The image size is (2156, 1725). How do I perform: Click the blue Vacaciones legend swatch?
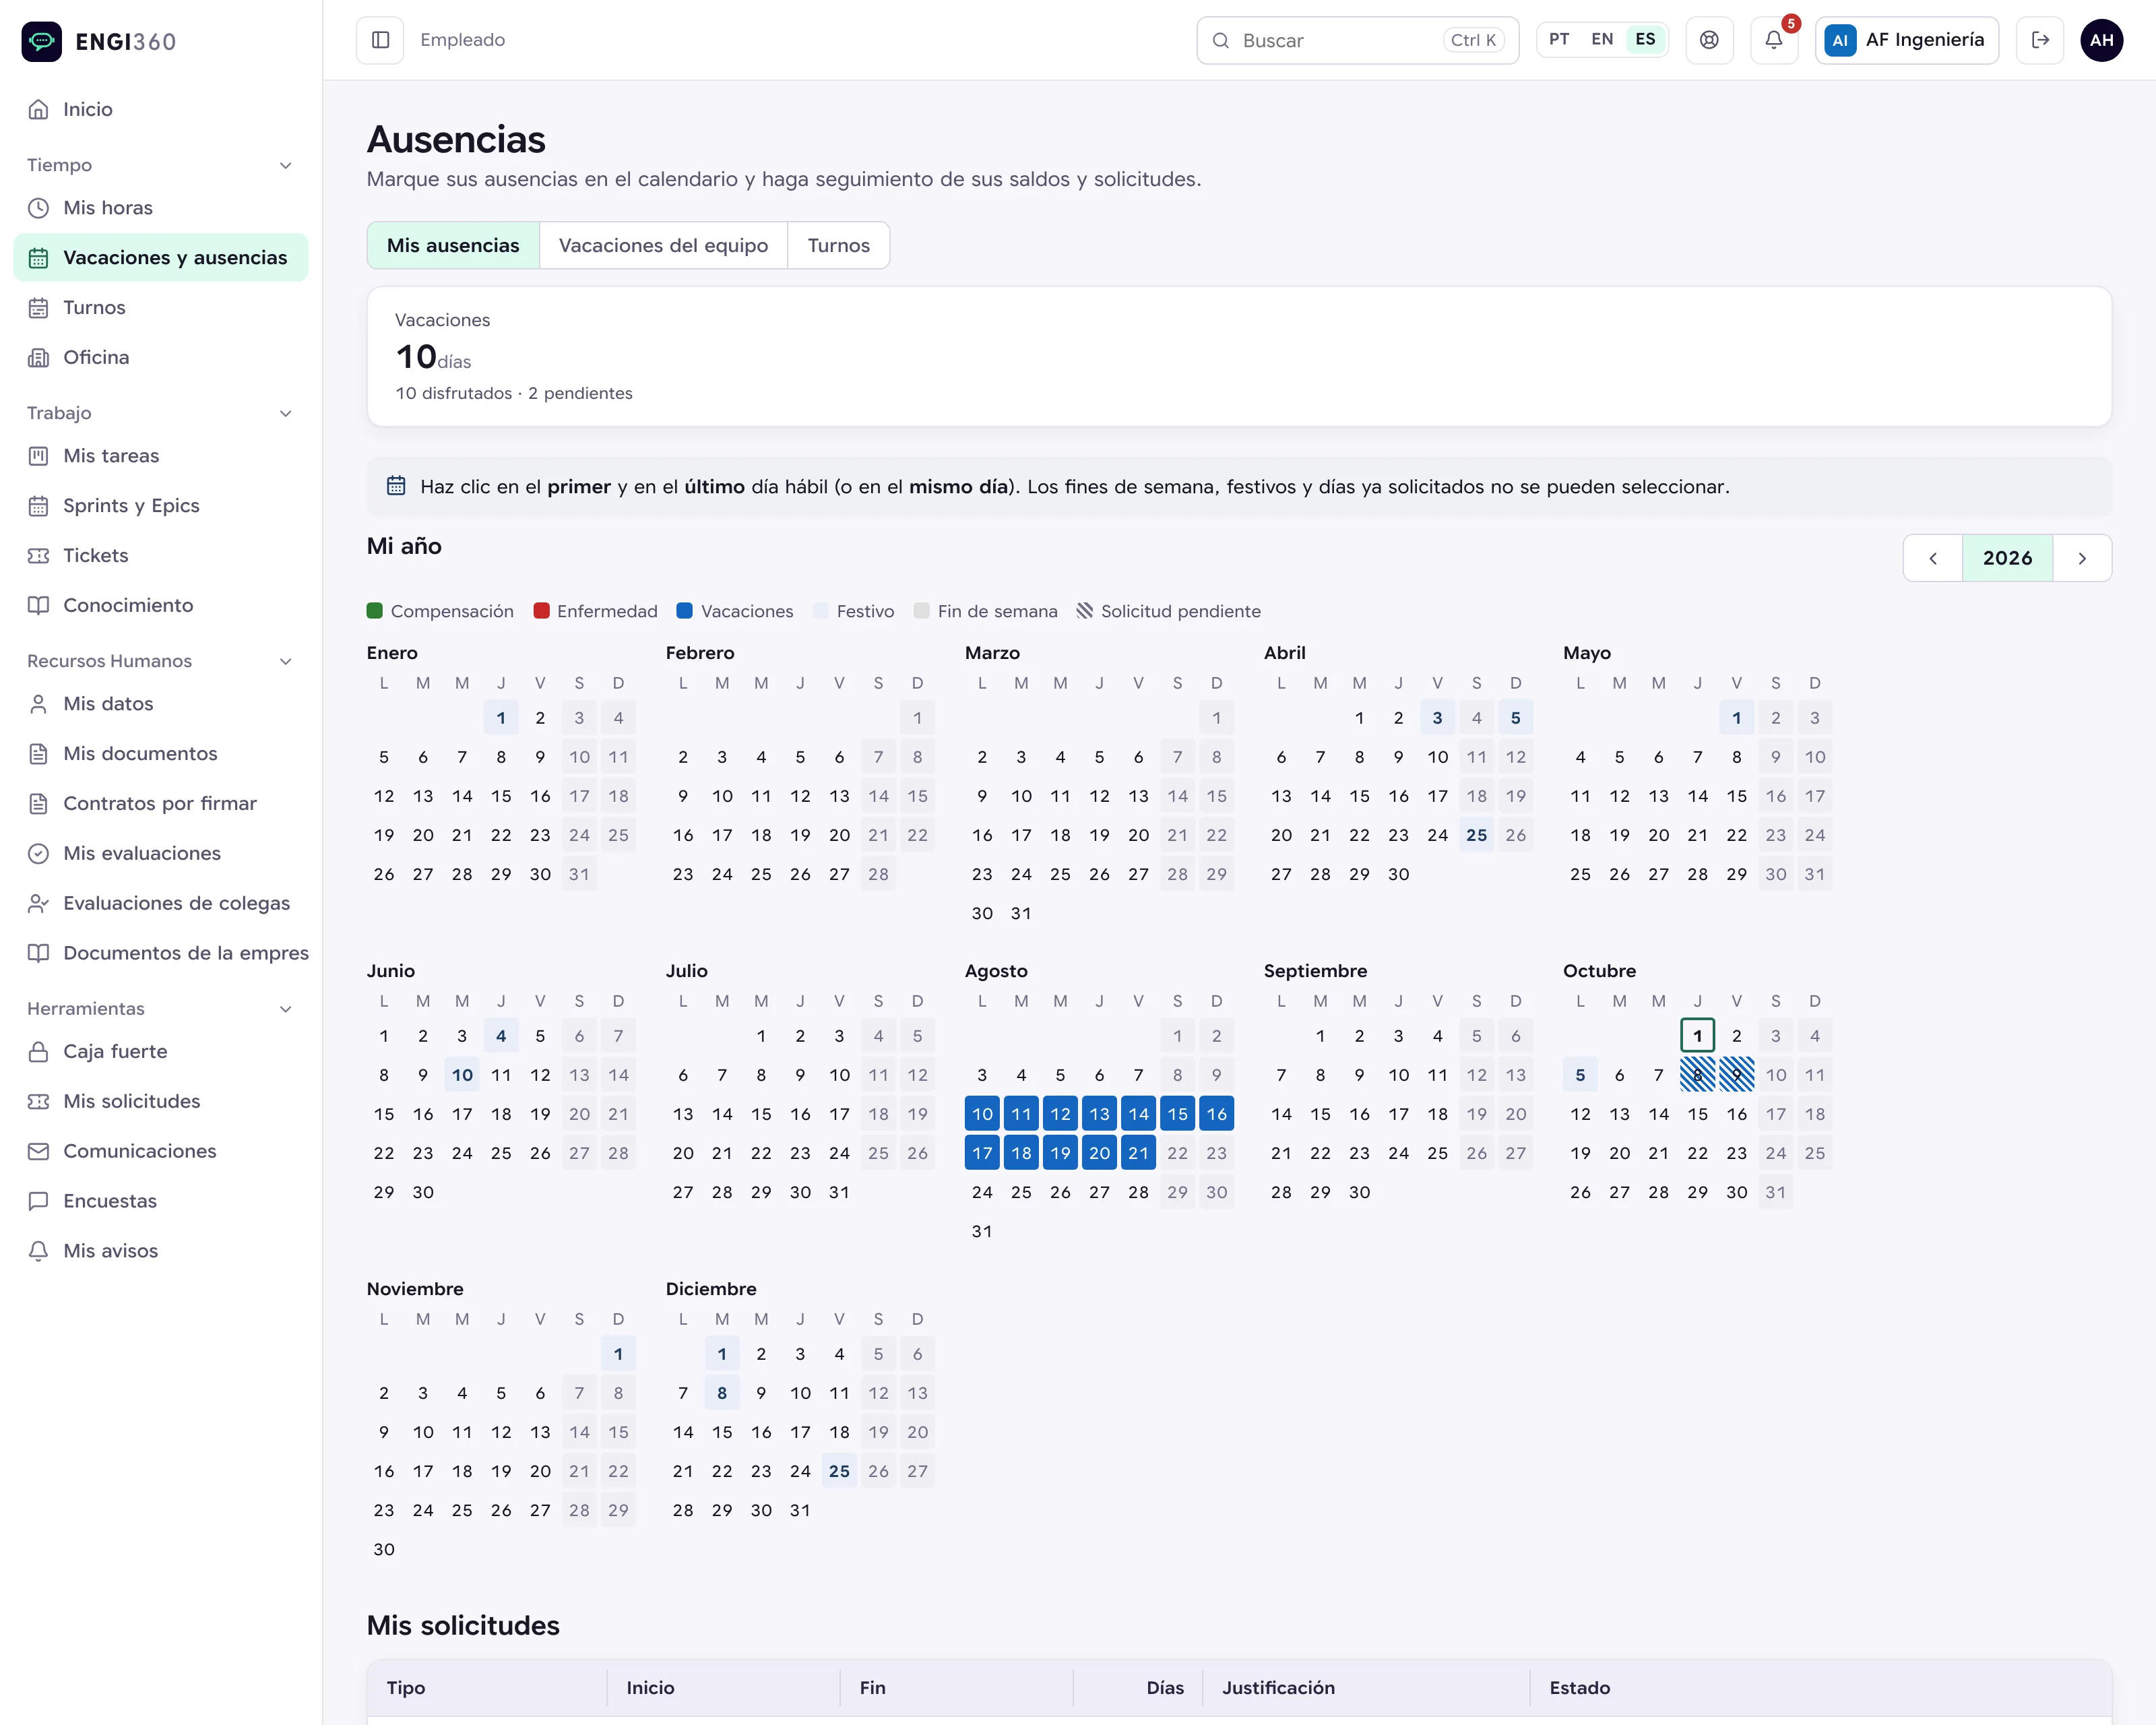click(684, 611)
